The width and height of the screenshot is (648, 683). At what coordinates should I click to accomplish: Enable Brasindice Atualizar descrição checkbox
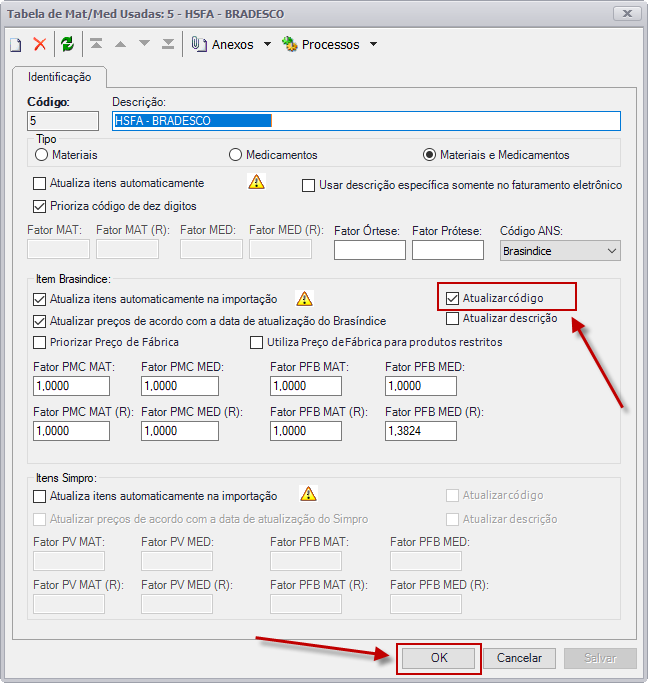coord(452,318)
